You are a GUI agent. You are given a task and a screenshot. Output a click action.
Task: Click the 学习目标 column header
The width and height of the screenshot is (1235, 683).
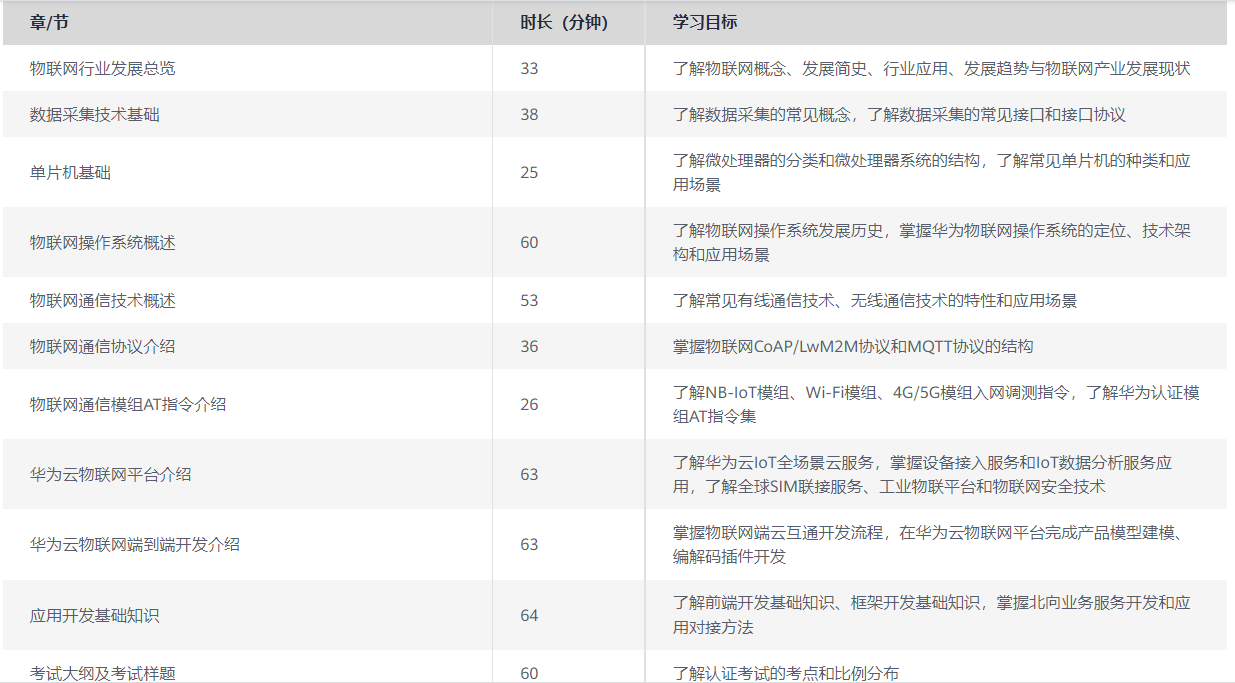tap(705, 22)
